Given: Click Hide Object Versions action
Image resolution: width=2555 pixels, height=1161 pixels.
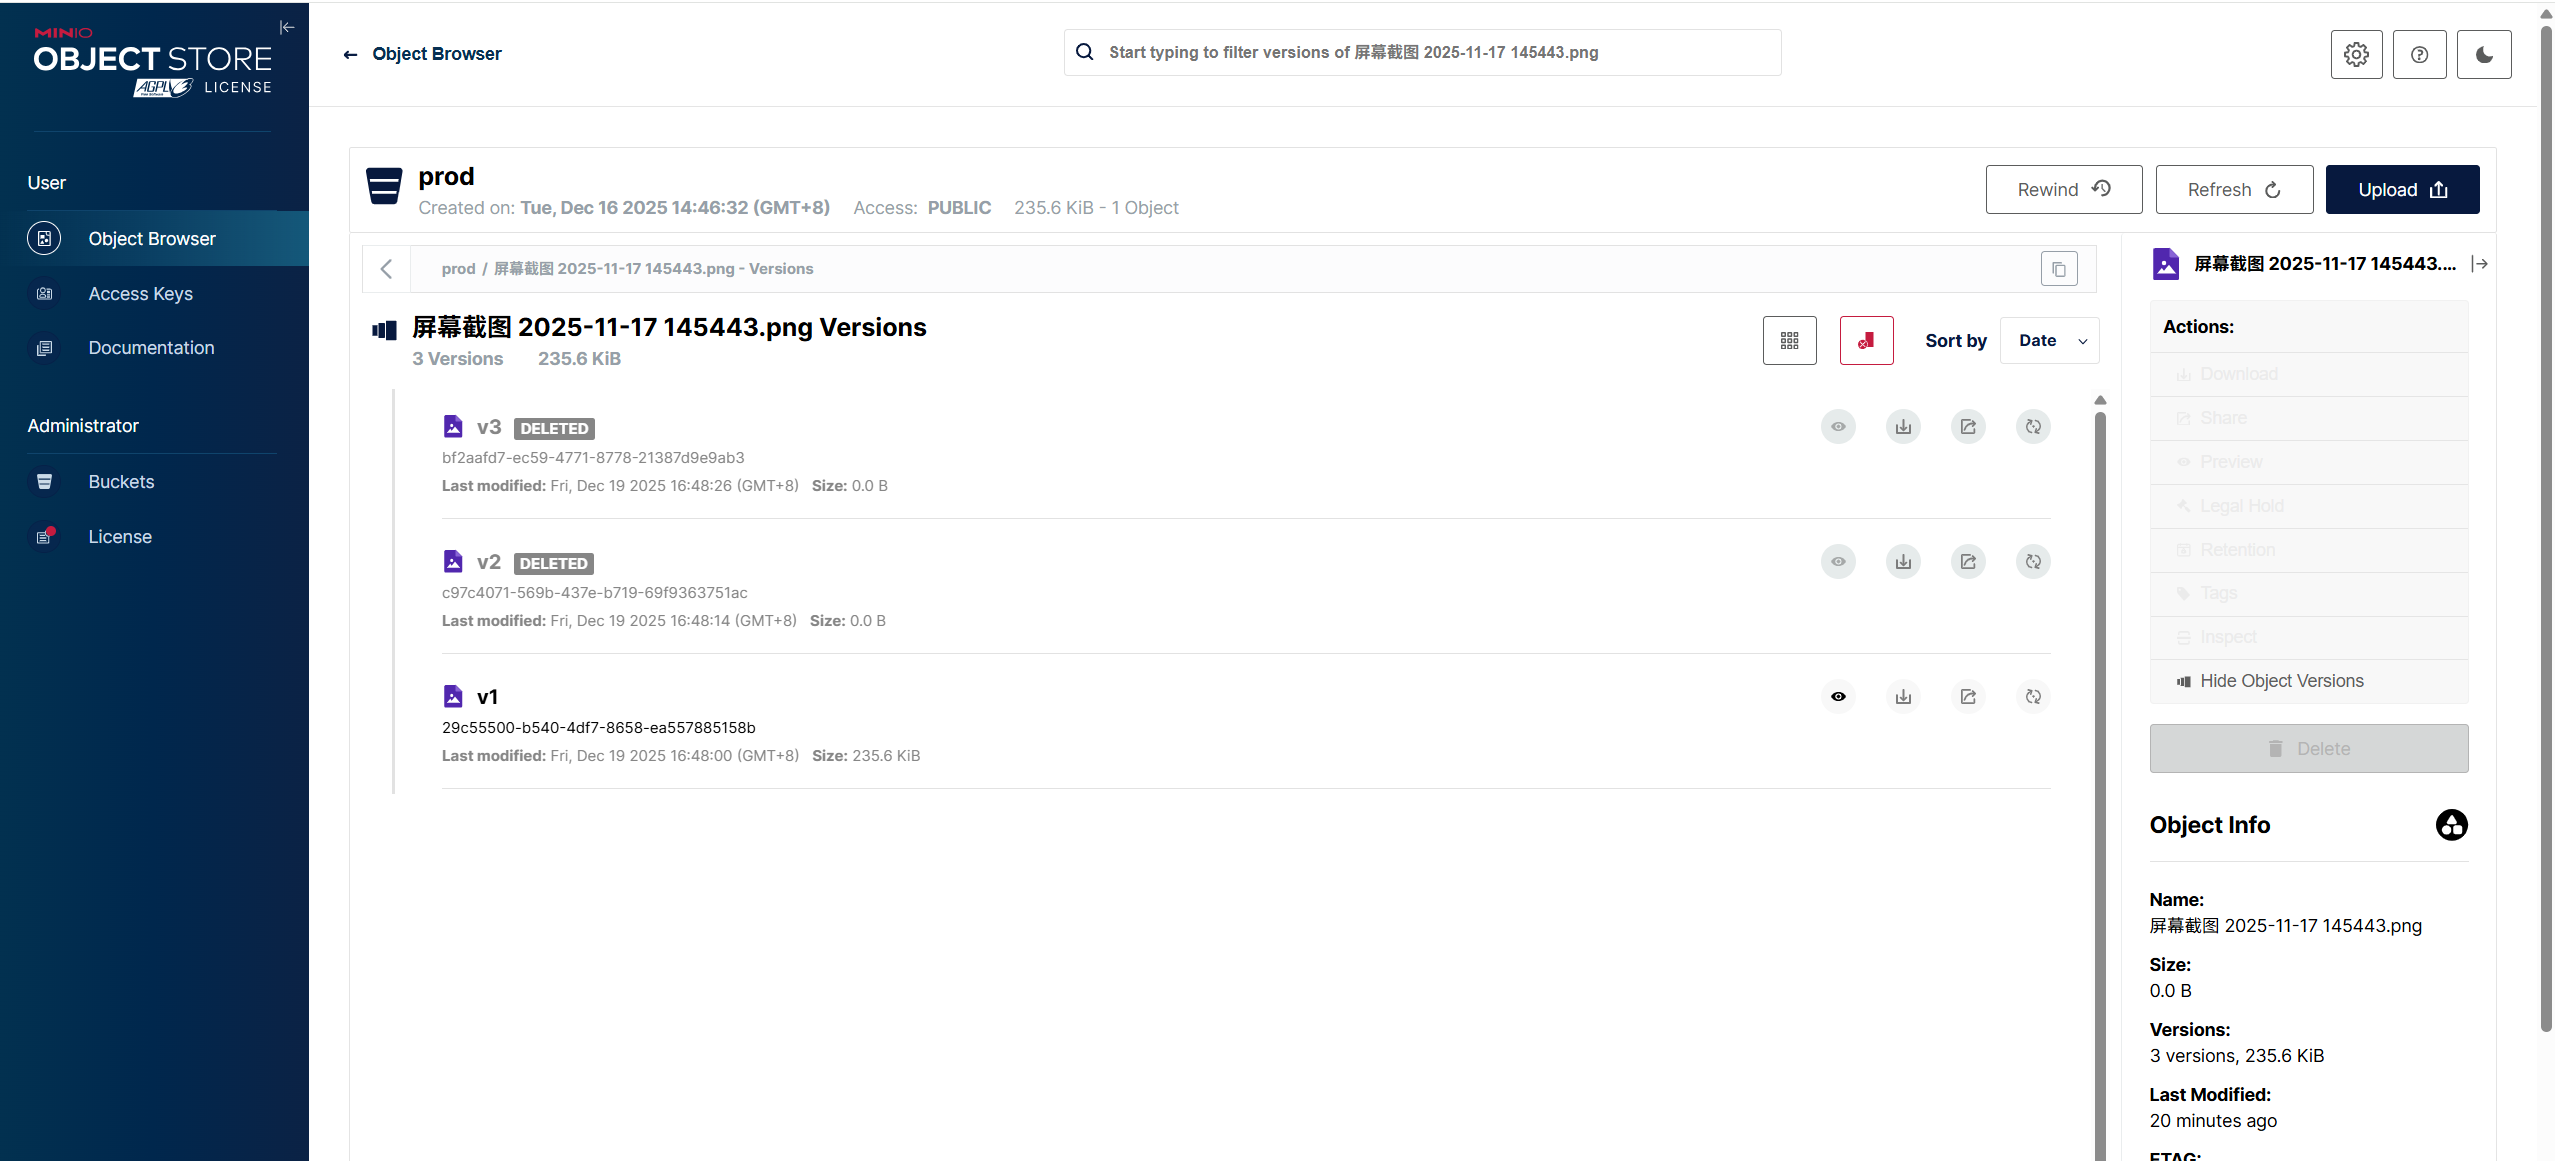Looking at the screenshot, I should (2281, 681).
